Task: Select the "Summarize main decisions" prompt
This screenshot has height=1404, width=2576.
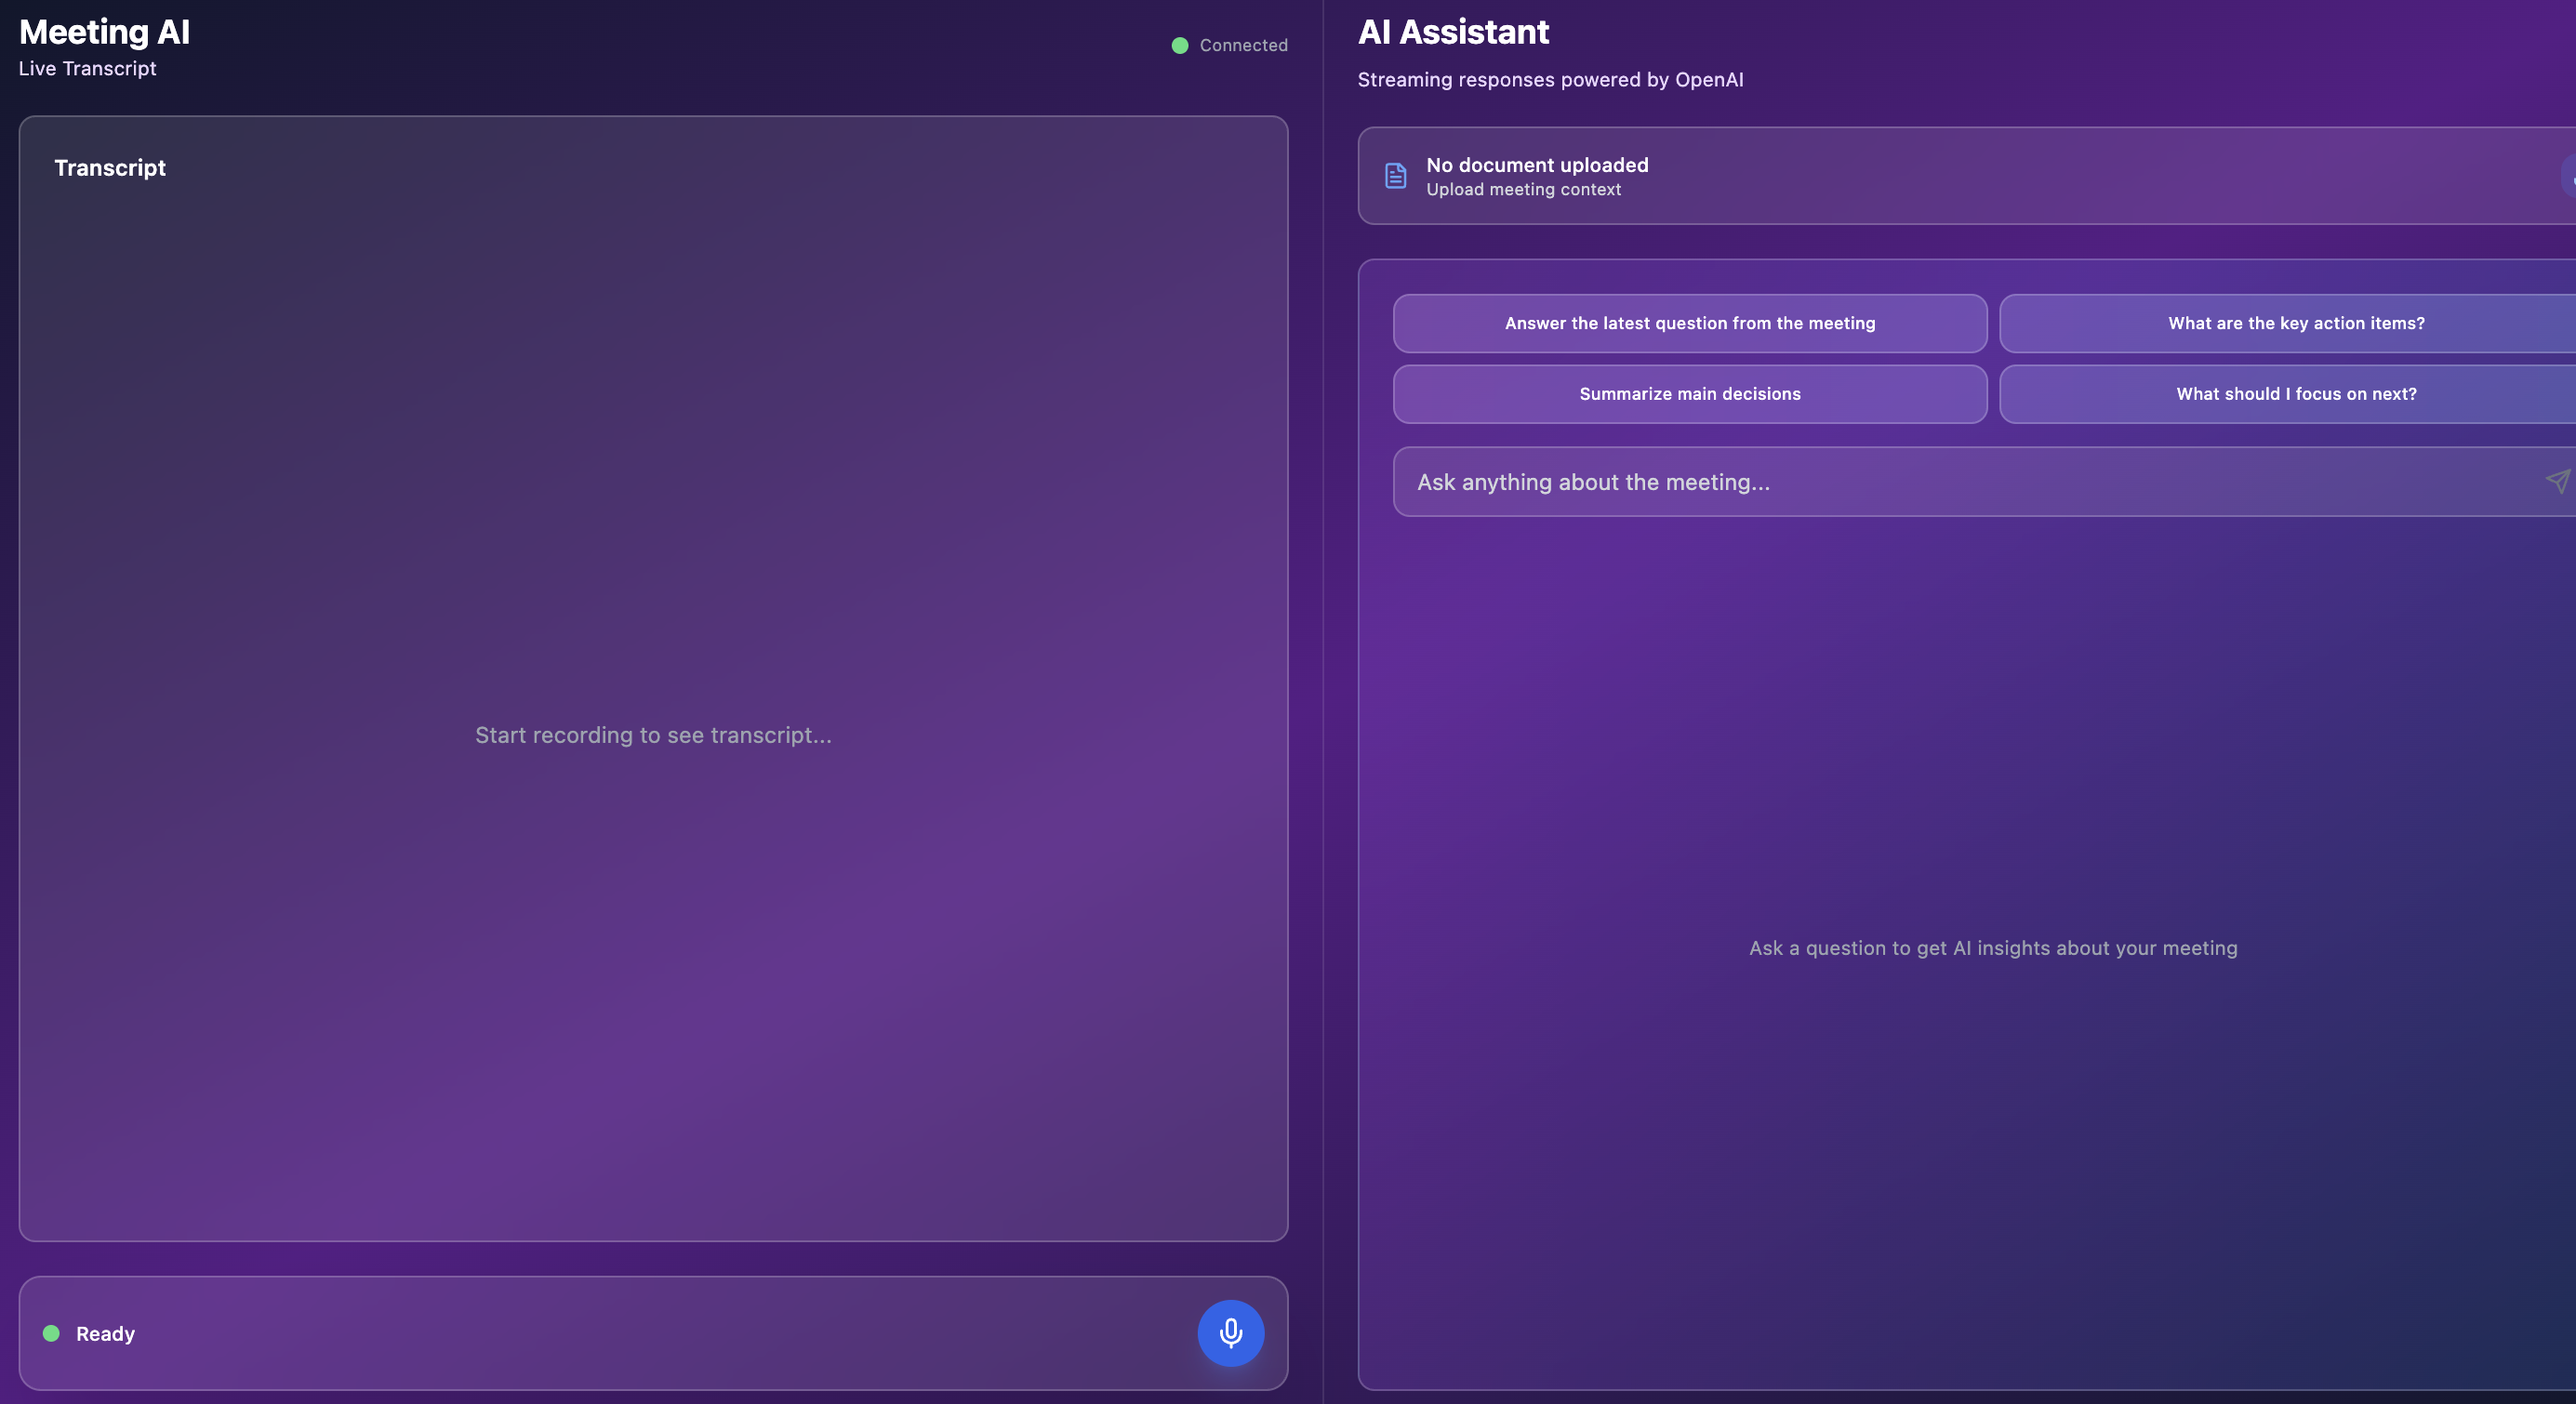Action: pyautogui.click(x=1689, y=394)
